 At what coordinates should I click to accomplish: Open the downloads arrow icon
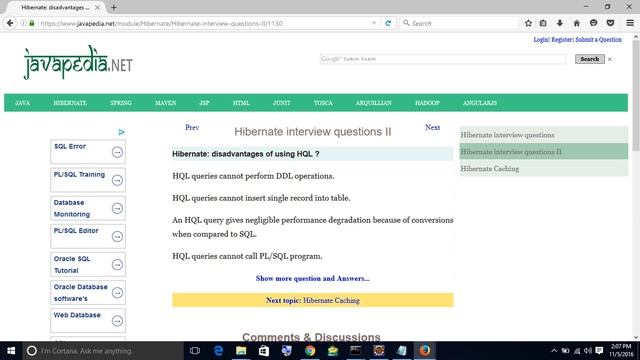click(x=560, y=23)
